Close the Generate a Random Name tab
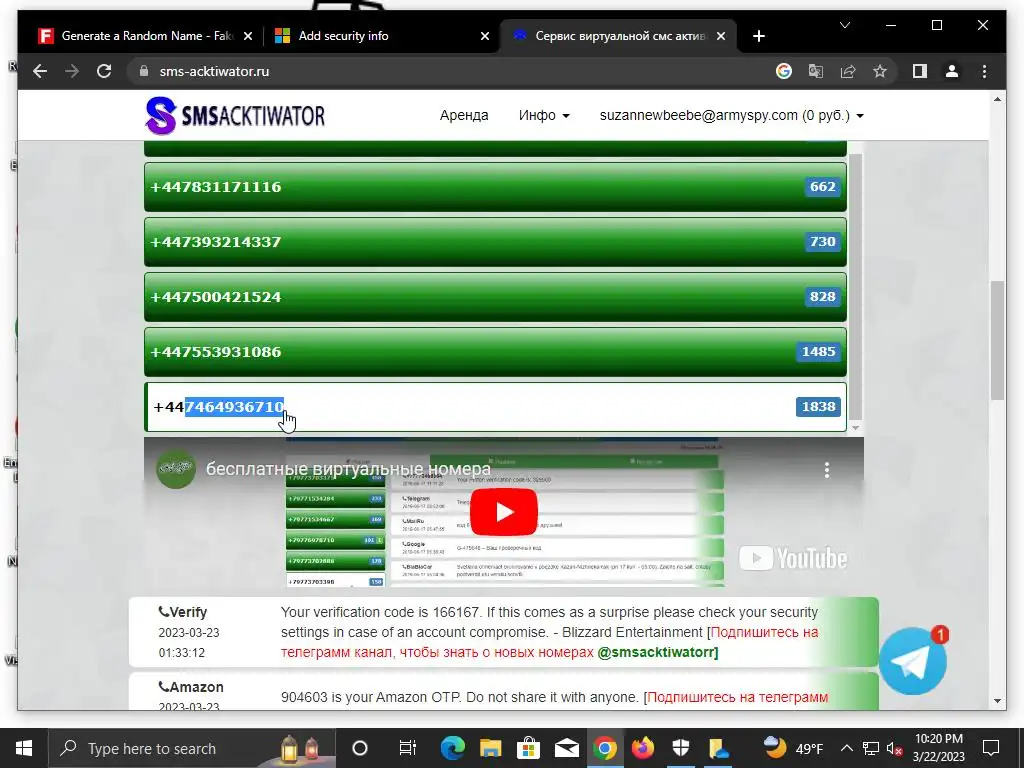1024x768 pixels. 248,36
